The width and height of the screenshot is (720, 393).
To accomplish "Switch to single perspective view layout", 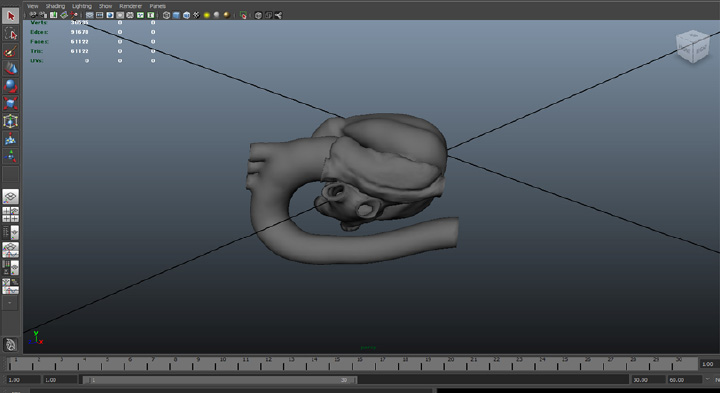I will [11, 196].
